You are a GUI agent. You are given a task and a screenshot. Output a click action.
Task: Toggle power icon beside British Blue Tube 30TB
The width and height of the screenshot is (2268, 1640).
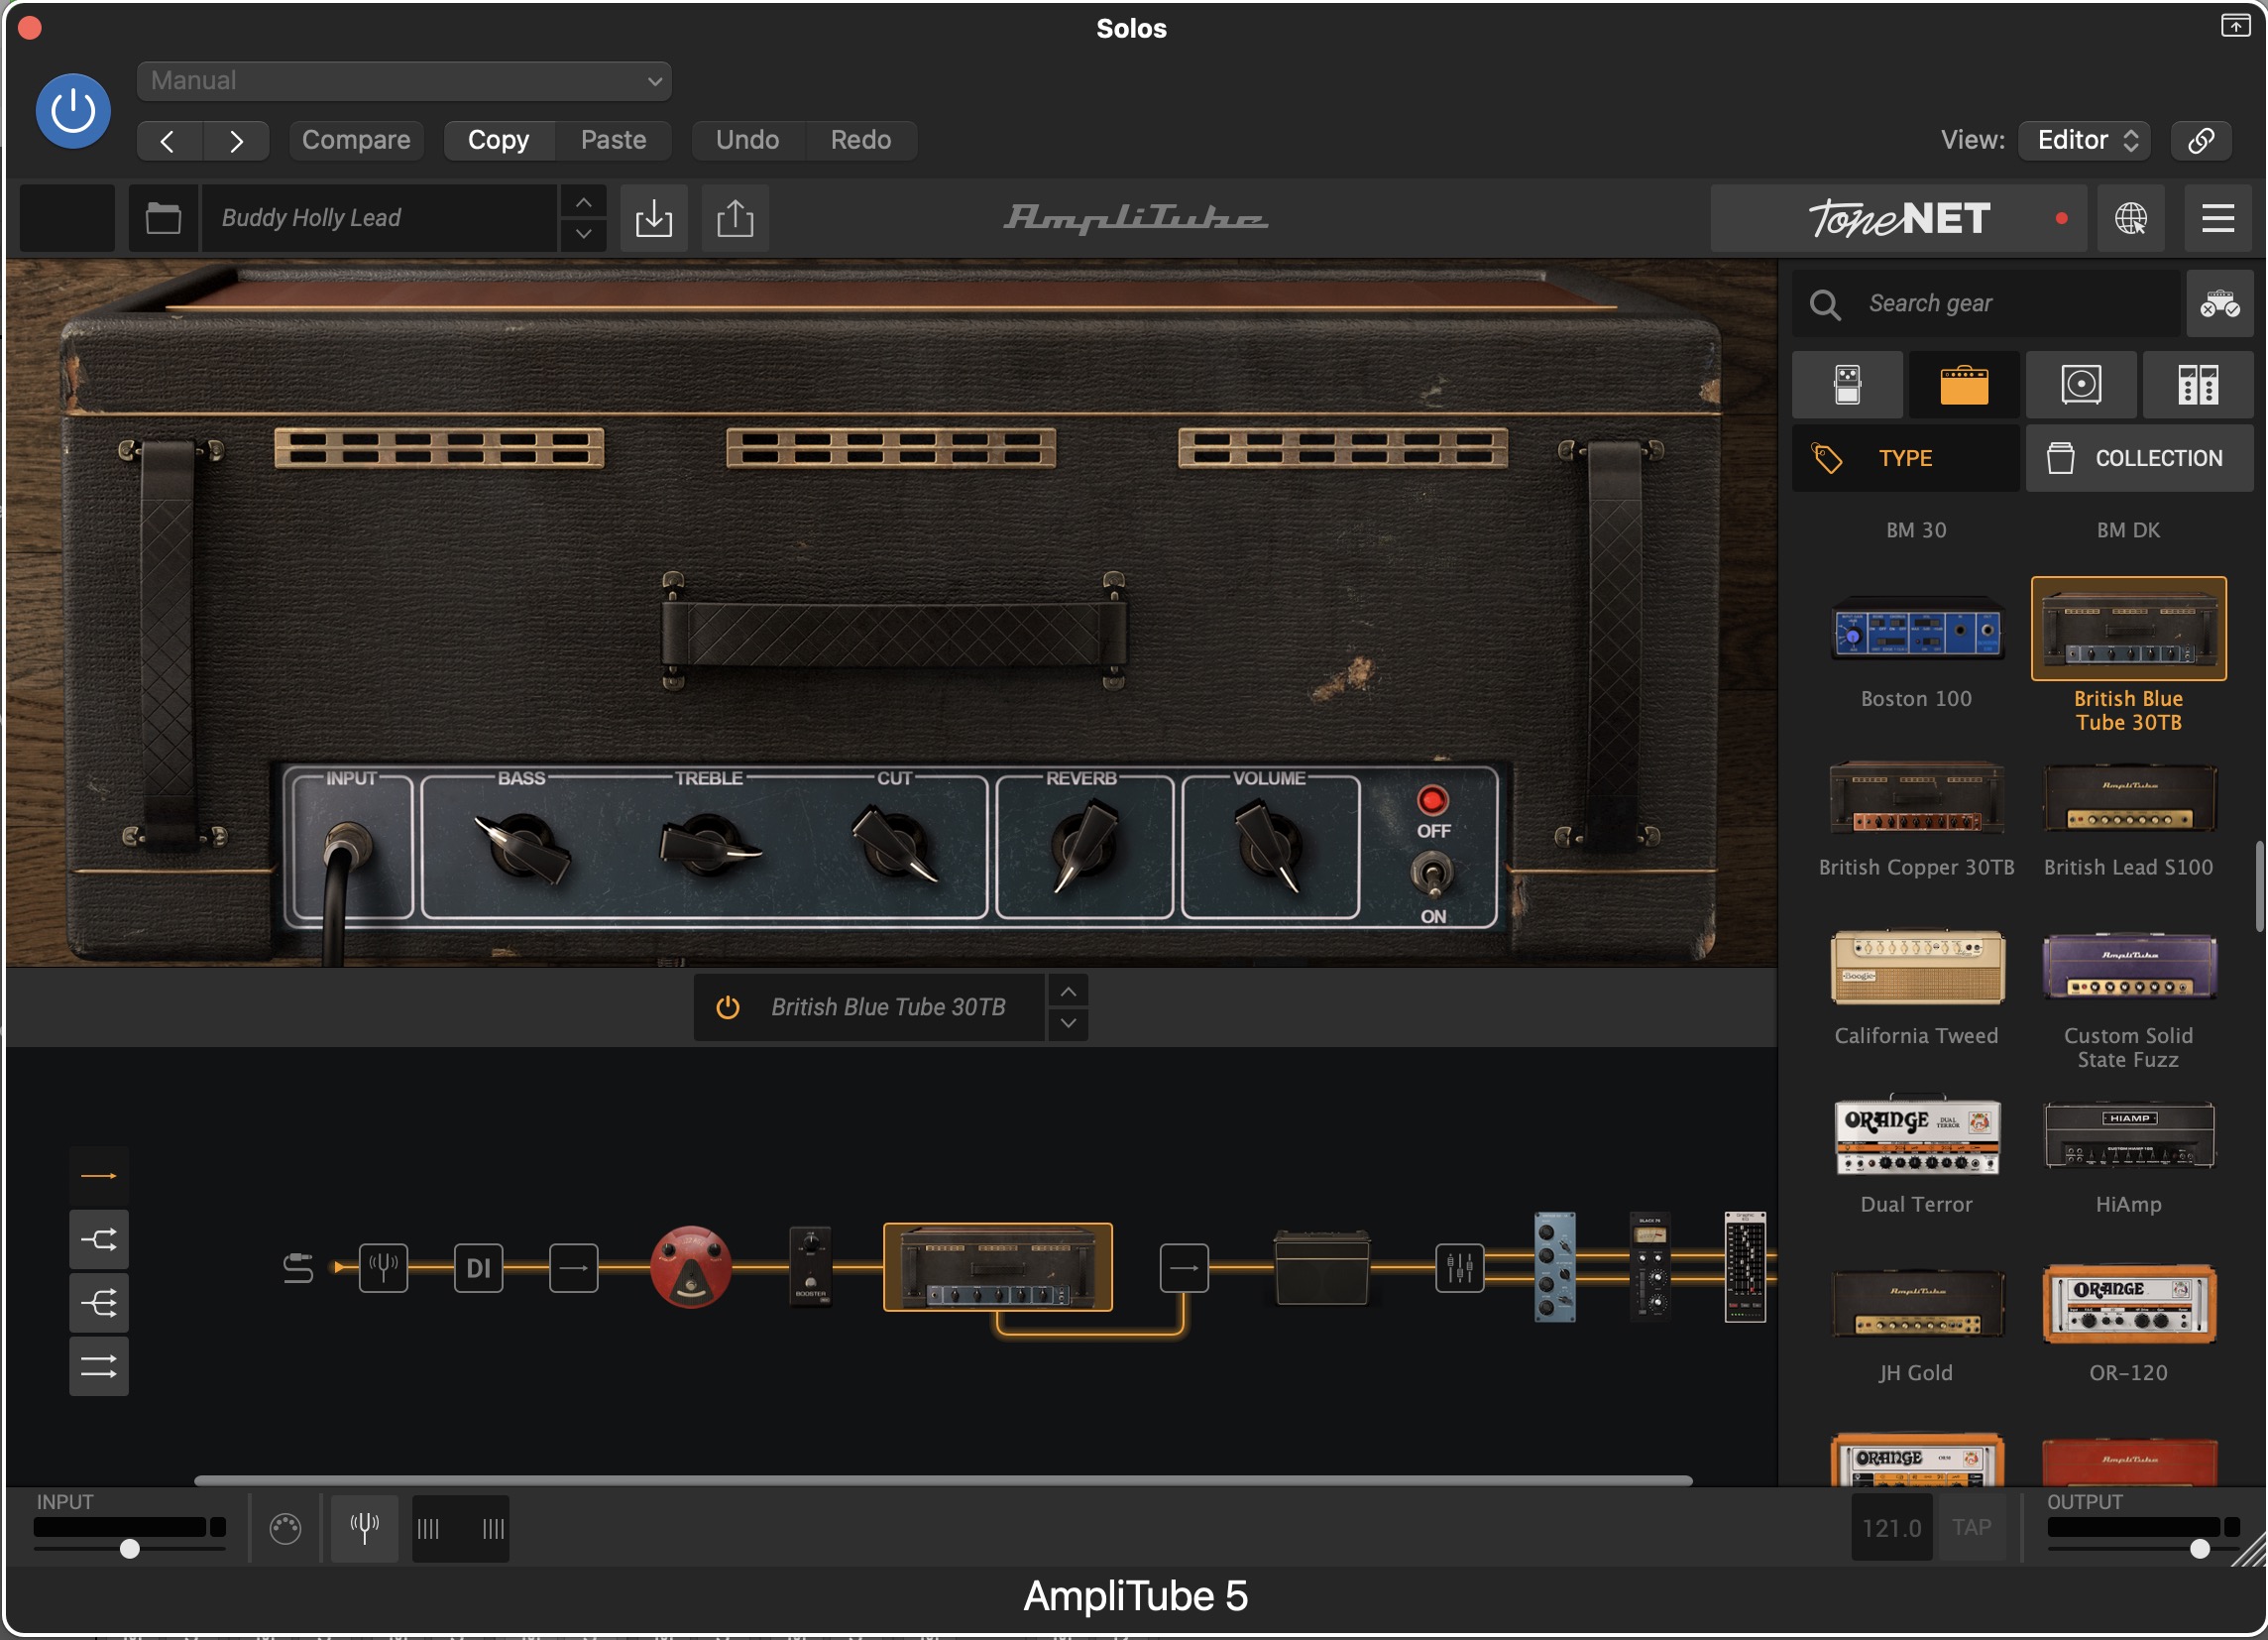coord(727,1007)
